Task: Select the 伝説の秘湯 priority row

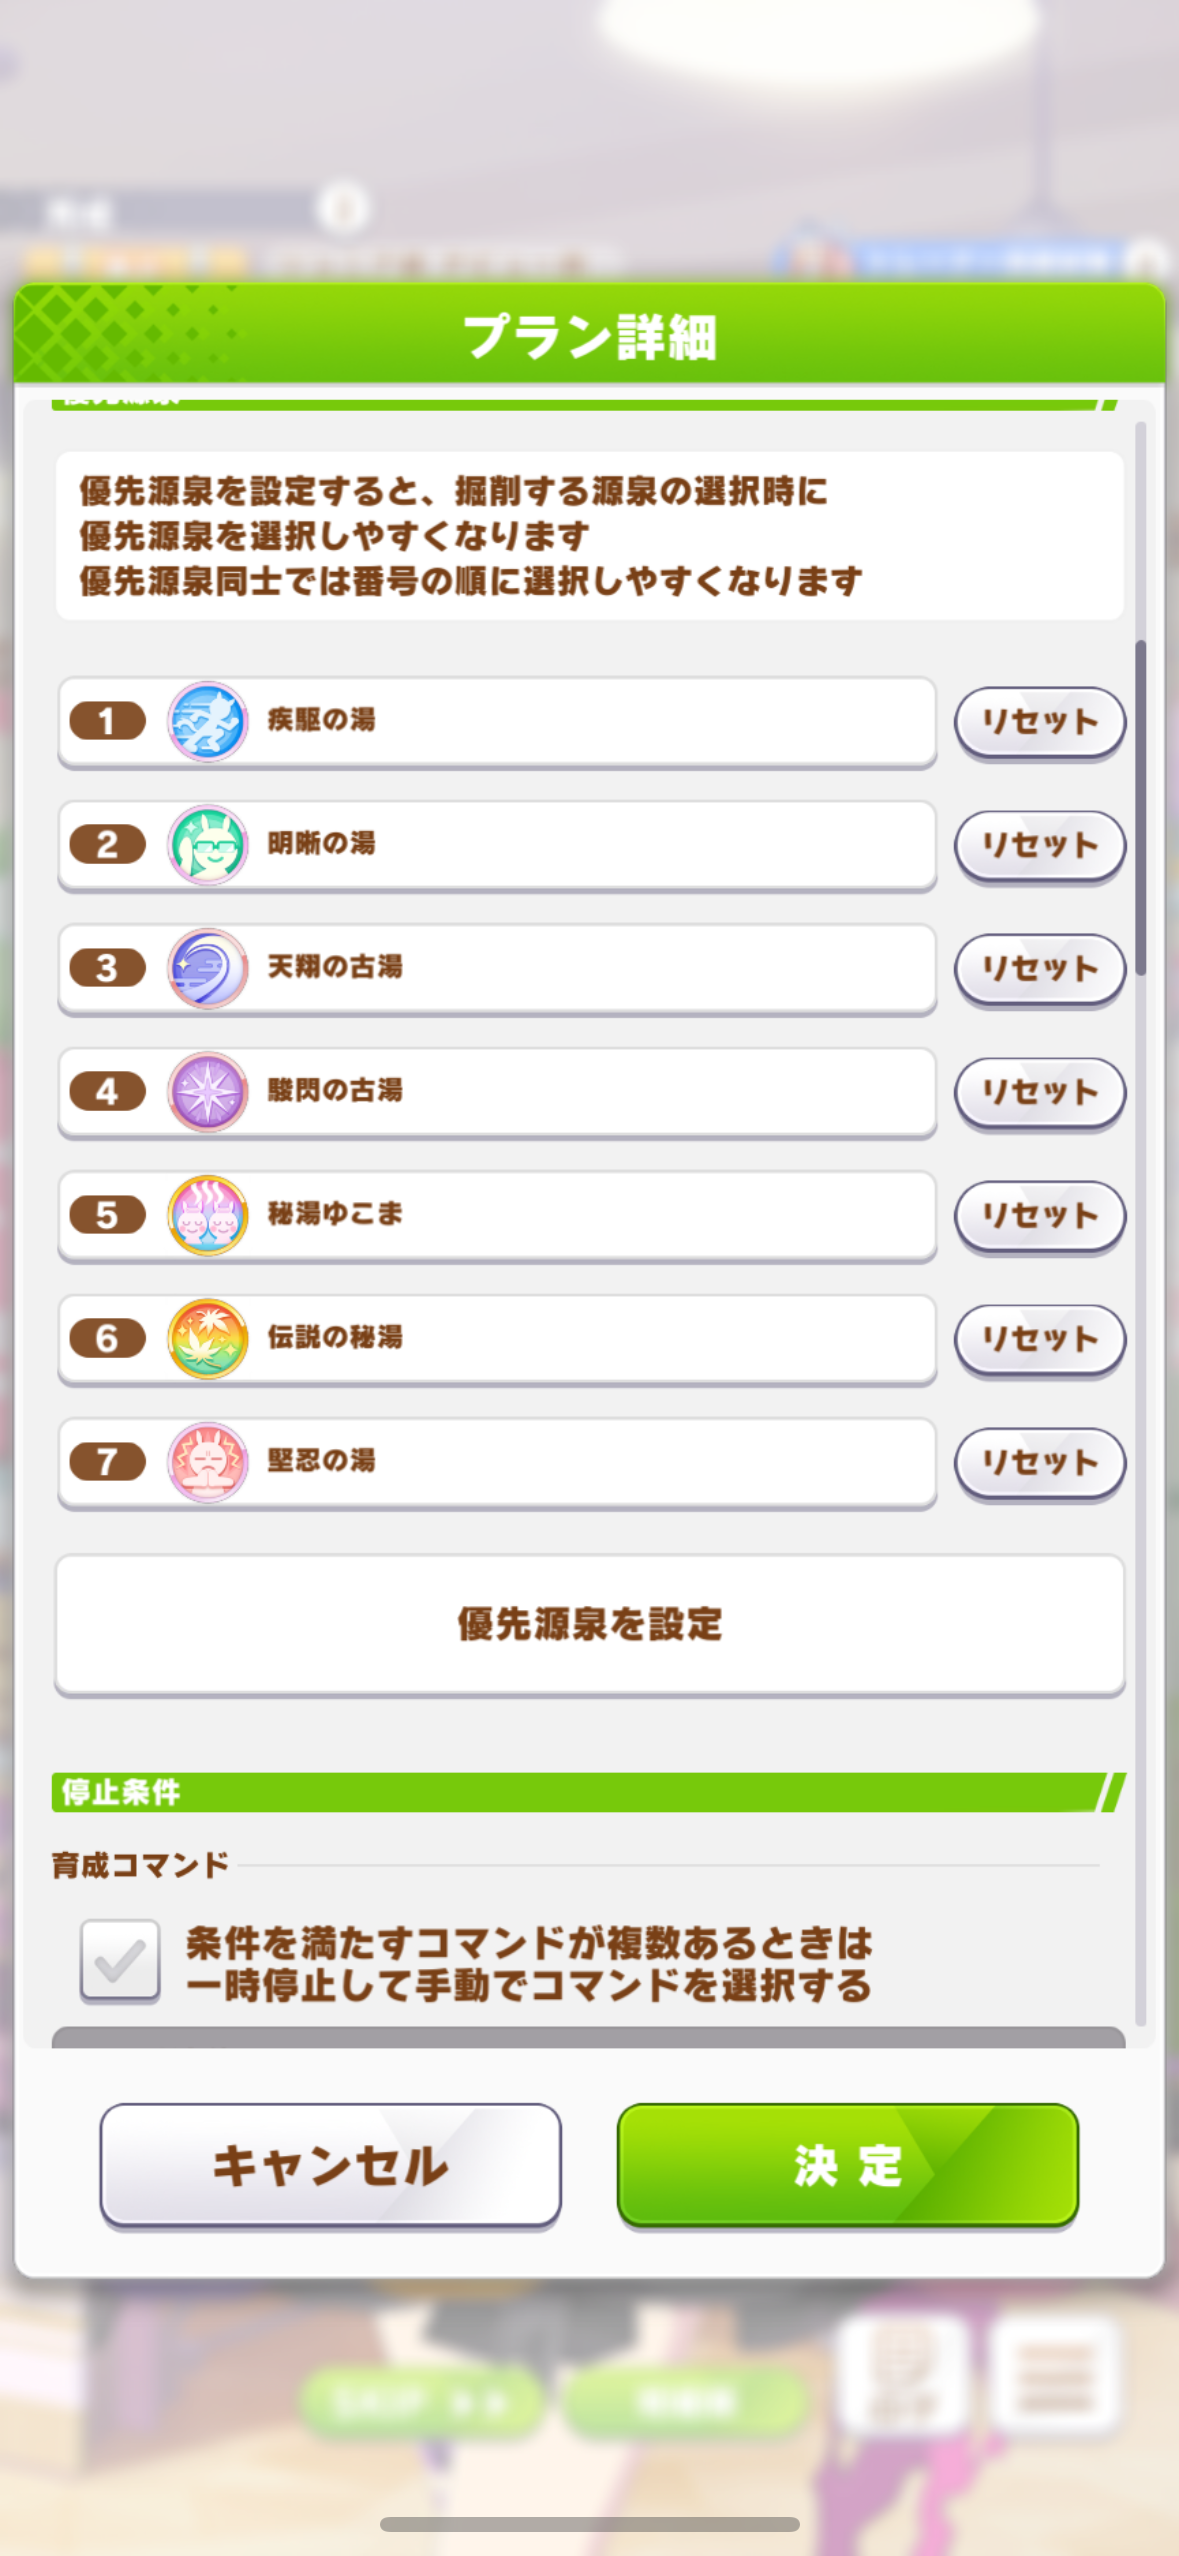Action: [x=600, y=1339]
